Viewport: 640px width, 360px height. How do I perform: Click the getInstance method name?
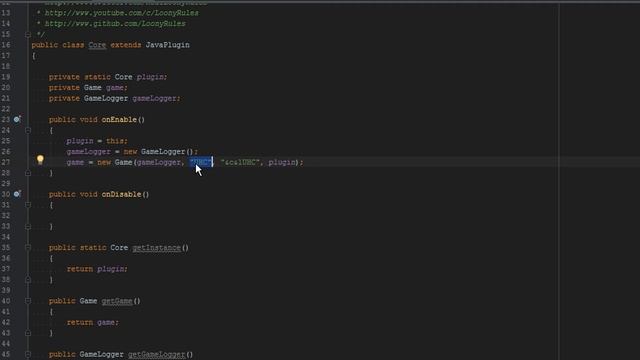click(x=156, y=248)
